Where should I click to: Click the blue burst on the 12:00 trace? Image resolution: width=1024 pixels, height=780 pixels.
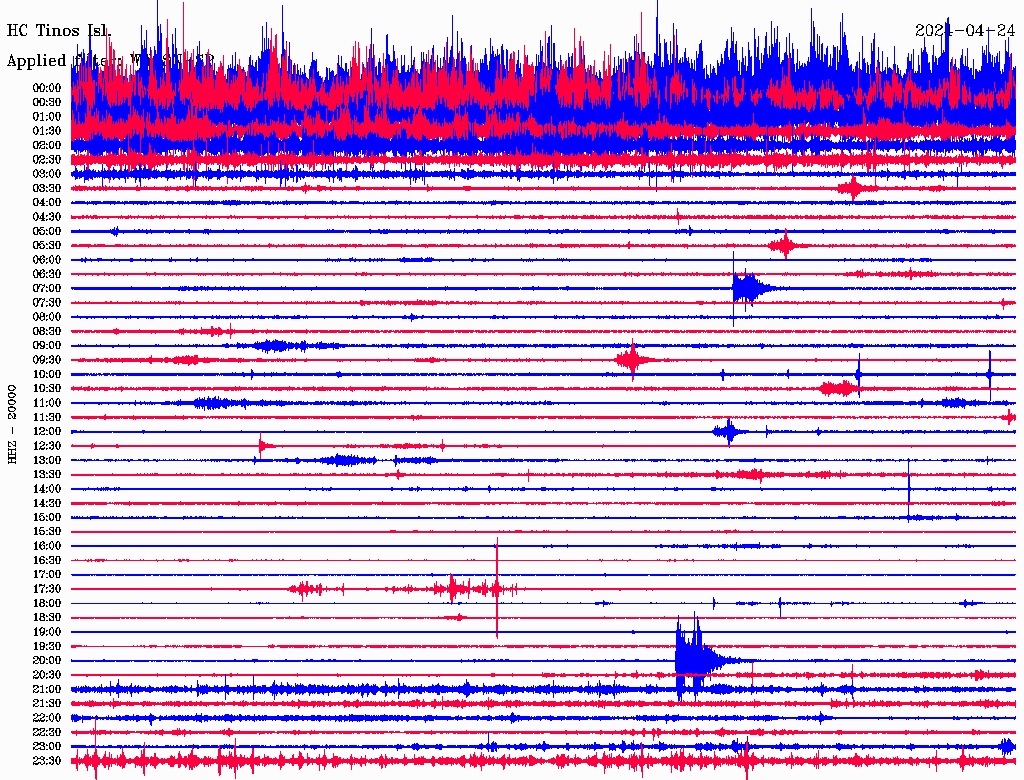729,431
